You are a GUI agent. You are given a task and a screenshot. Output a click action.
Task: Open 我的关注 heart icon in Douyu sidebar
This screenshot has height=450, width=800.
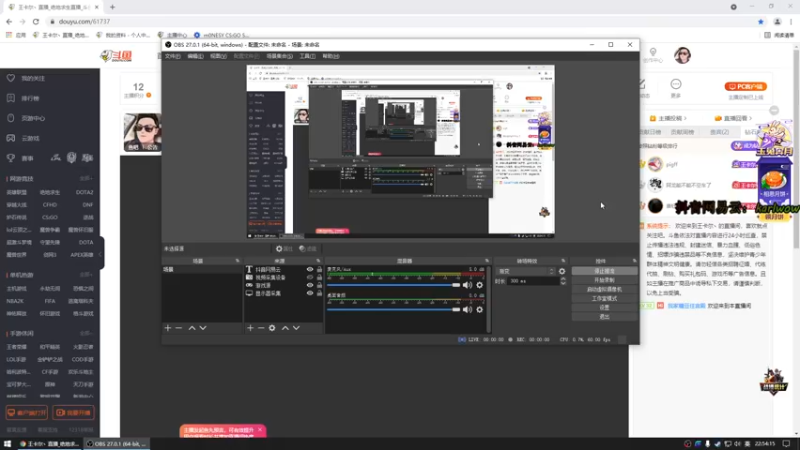tap(11, 78)
